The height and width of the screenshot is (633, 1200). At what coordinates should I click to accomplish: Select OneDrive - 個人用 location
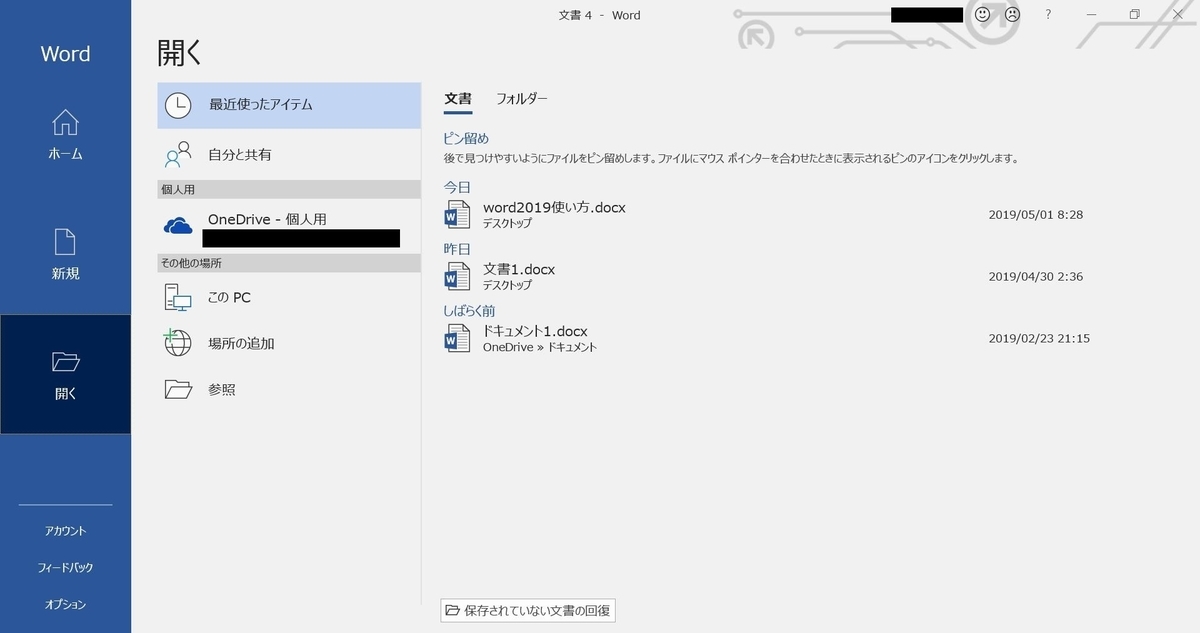coord(289,227)
